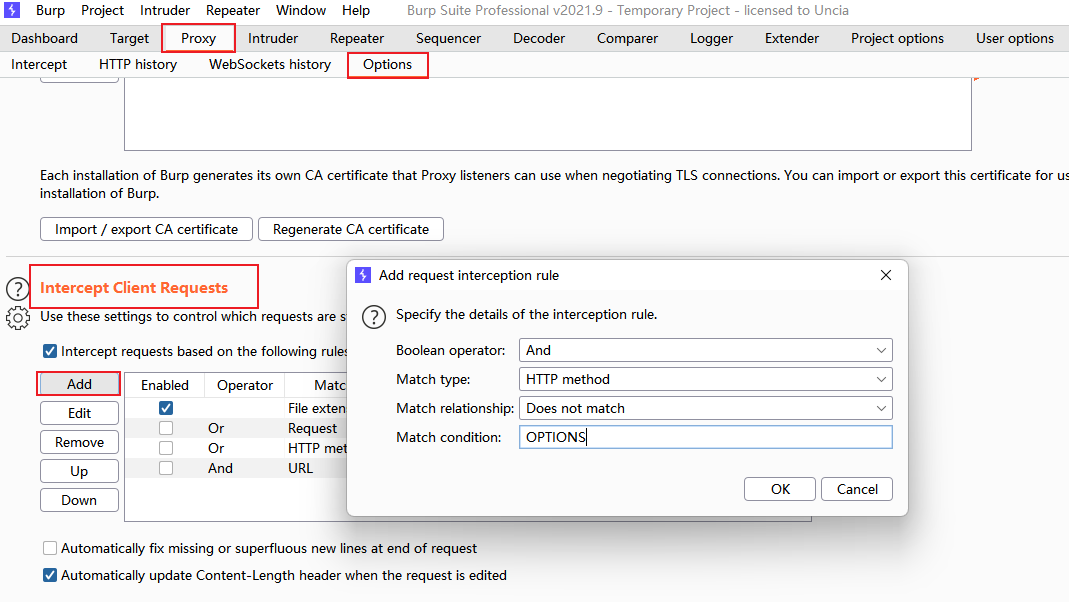Viewport: 1069px width, 602px height.
Task: Select the Proxy Options sub-tab
Action: [x=387, y=65]
